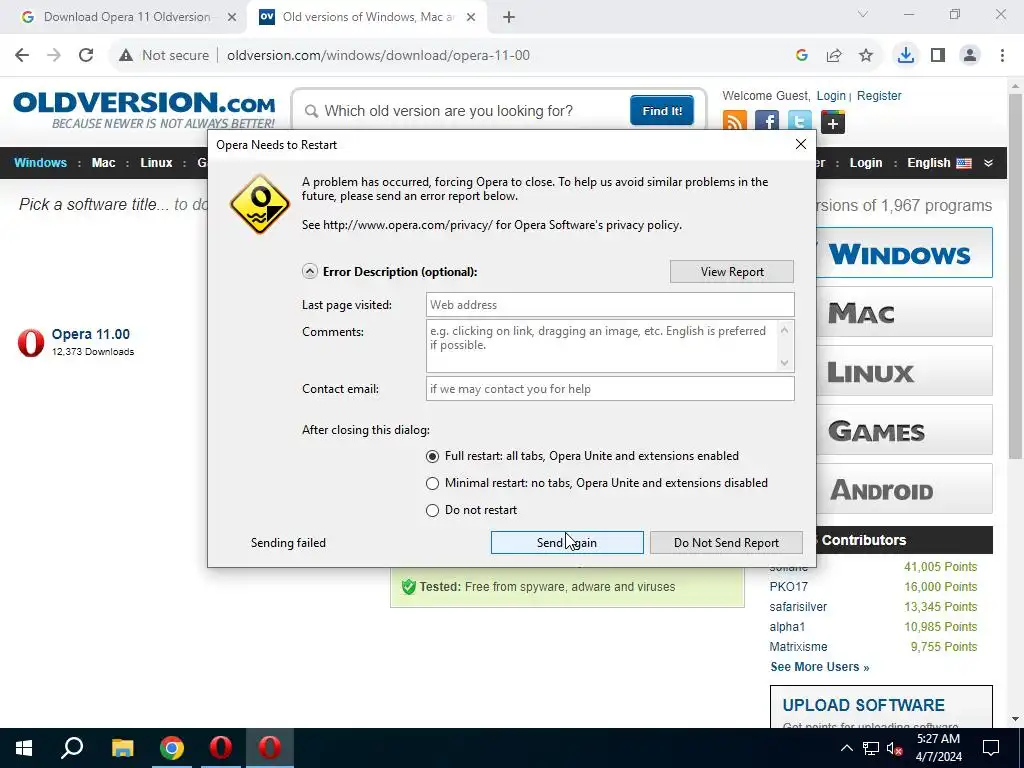Open See More Users link

pyautogui.click(x=820, y=667)
